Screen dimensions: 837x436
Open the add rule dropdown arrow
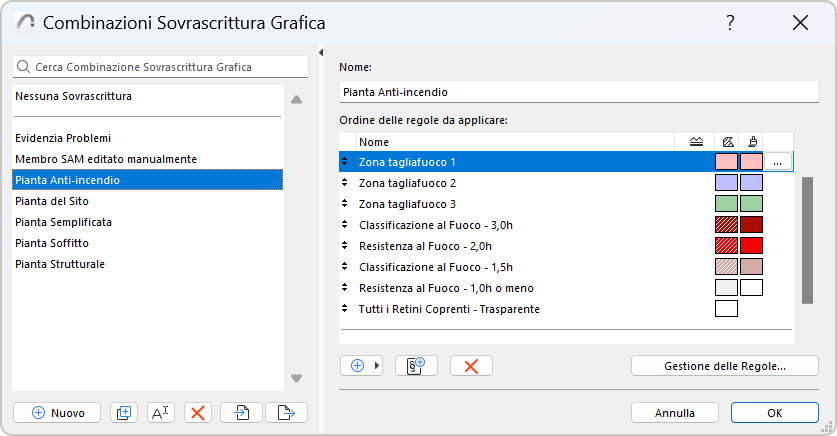pyautogui.click(x=377, y=366)
